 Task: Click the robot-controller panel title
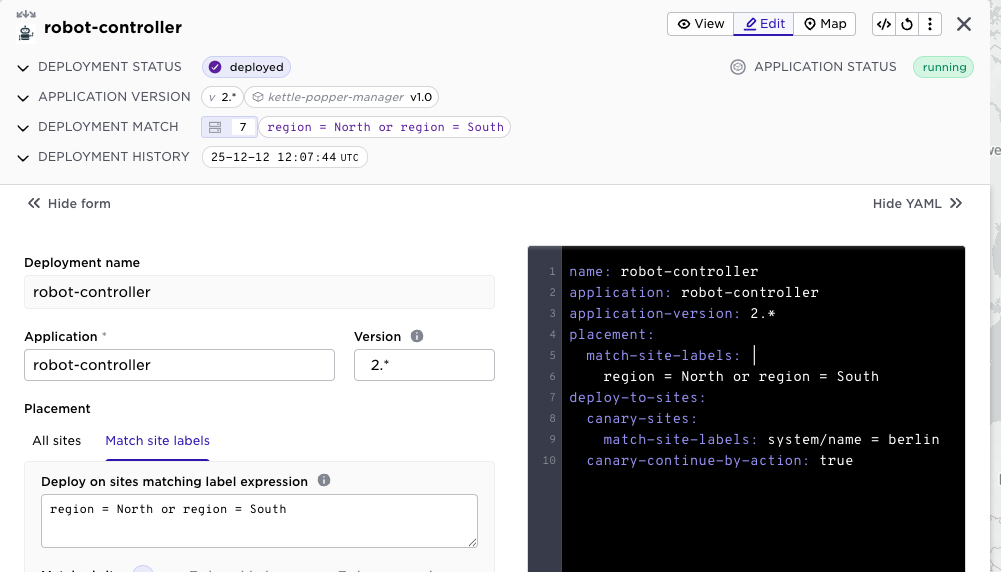(113, 27)
